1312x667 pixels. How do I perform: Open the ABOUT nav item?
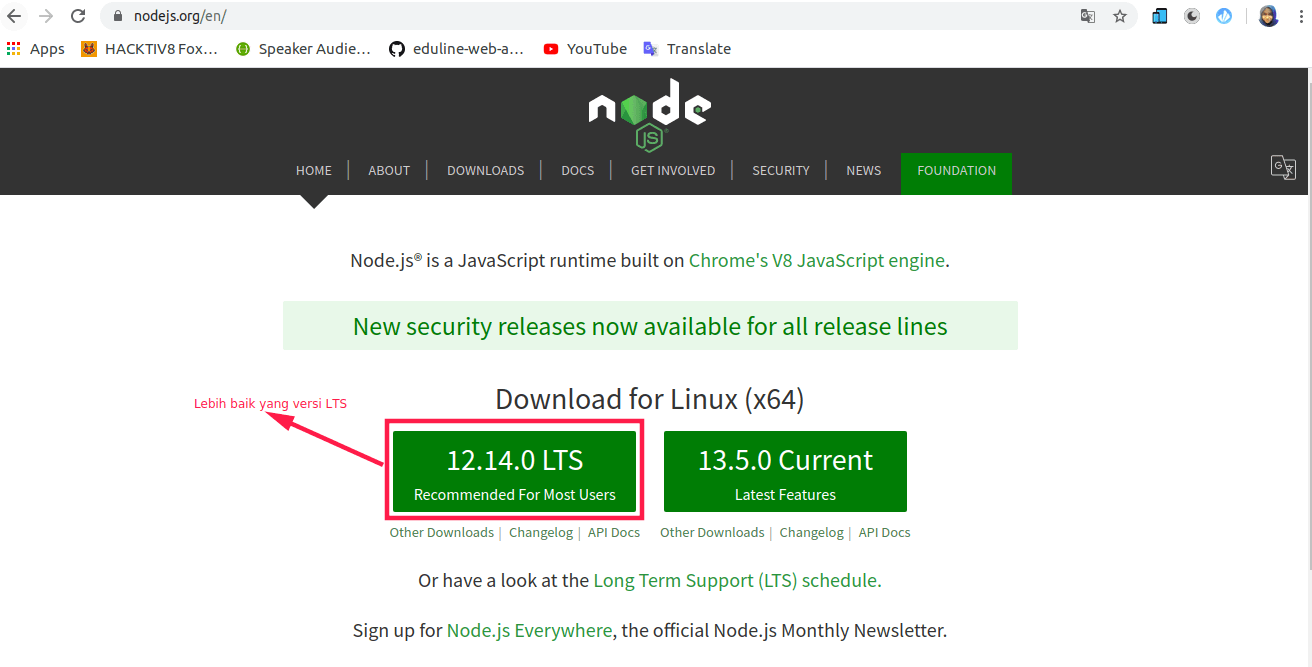click(x=389, y=171)
